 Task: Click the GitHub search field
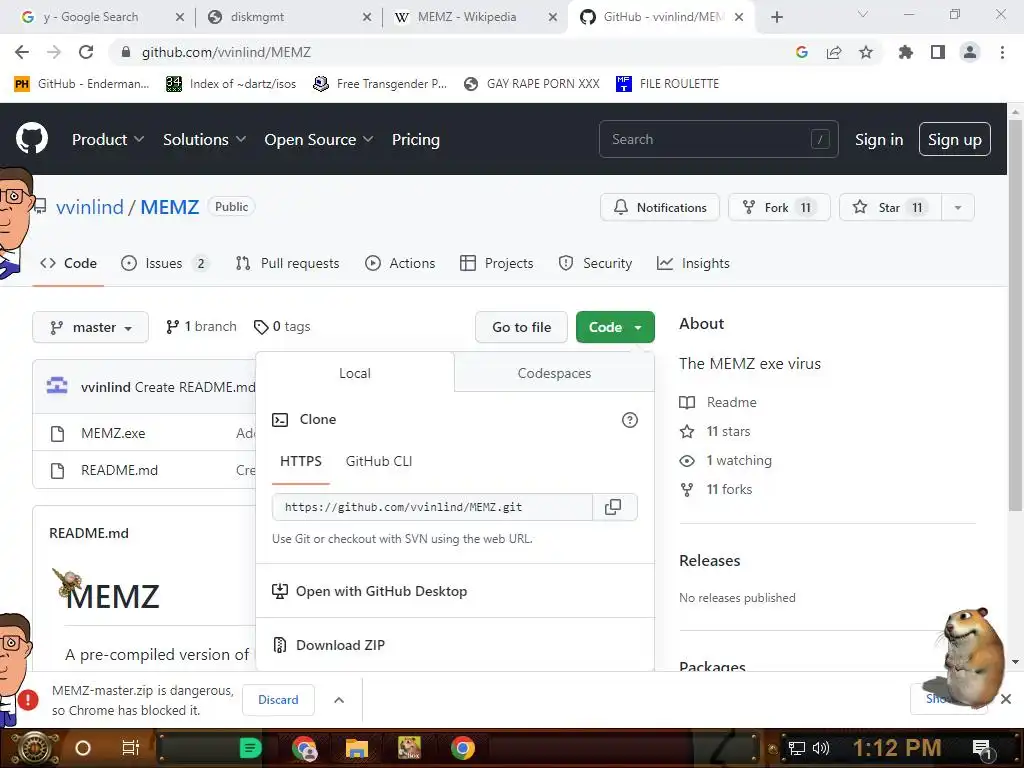[x=718, y=139]
